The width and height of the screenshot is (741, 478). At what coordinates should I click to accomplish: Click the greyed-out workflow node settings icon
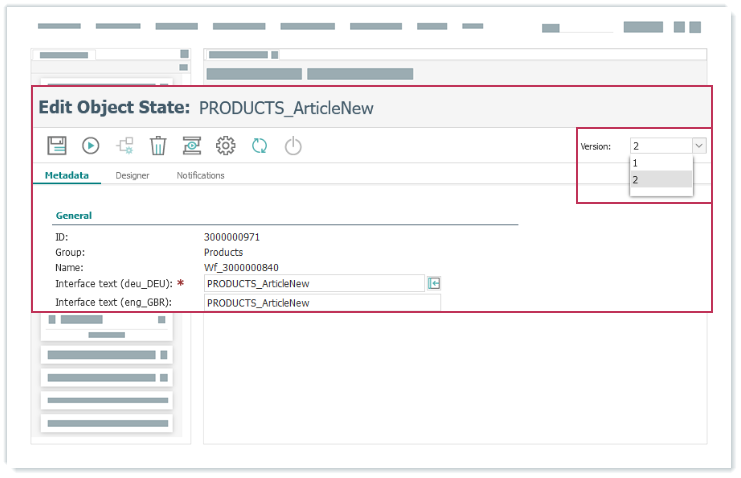pos(125,146)
